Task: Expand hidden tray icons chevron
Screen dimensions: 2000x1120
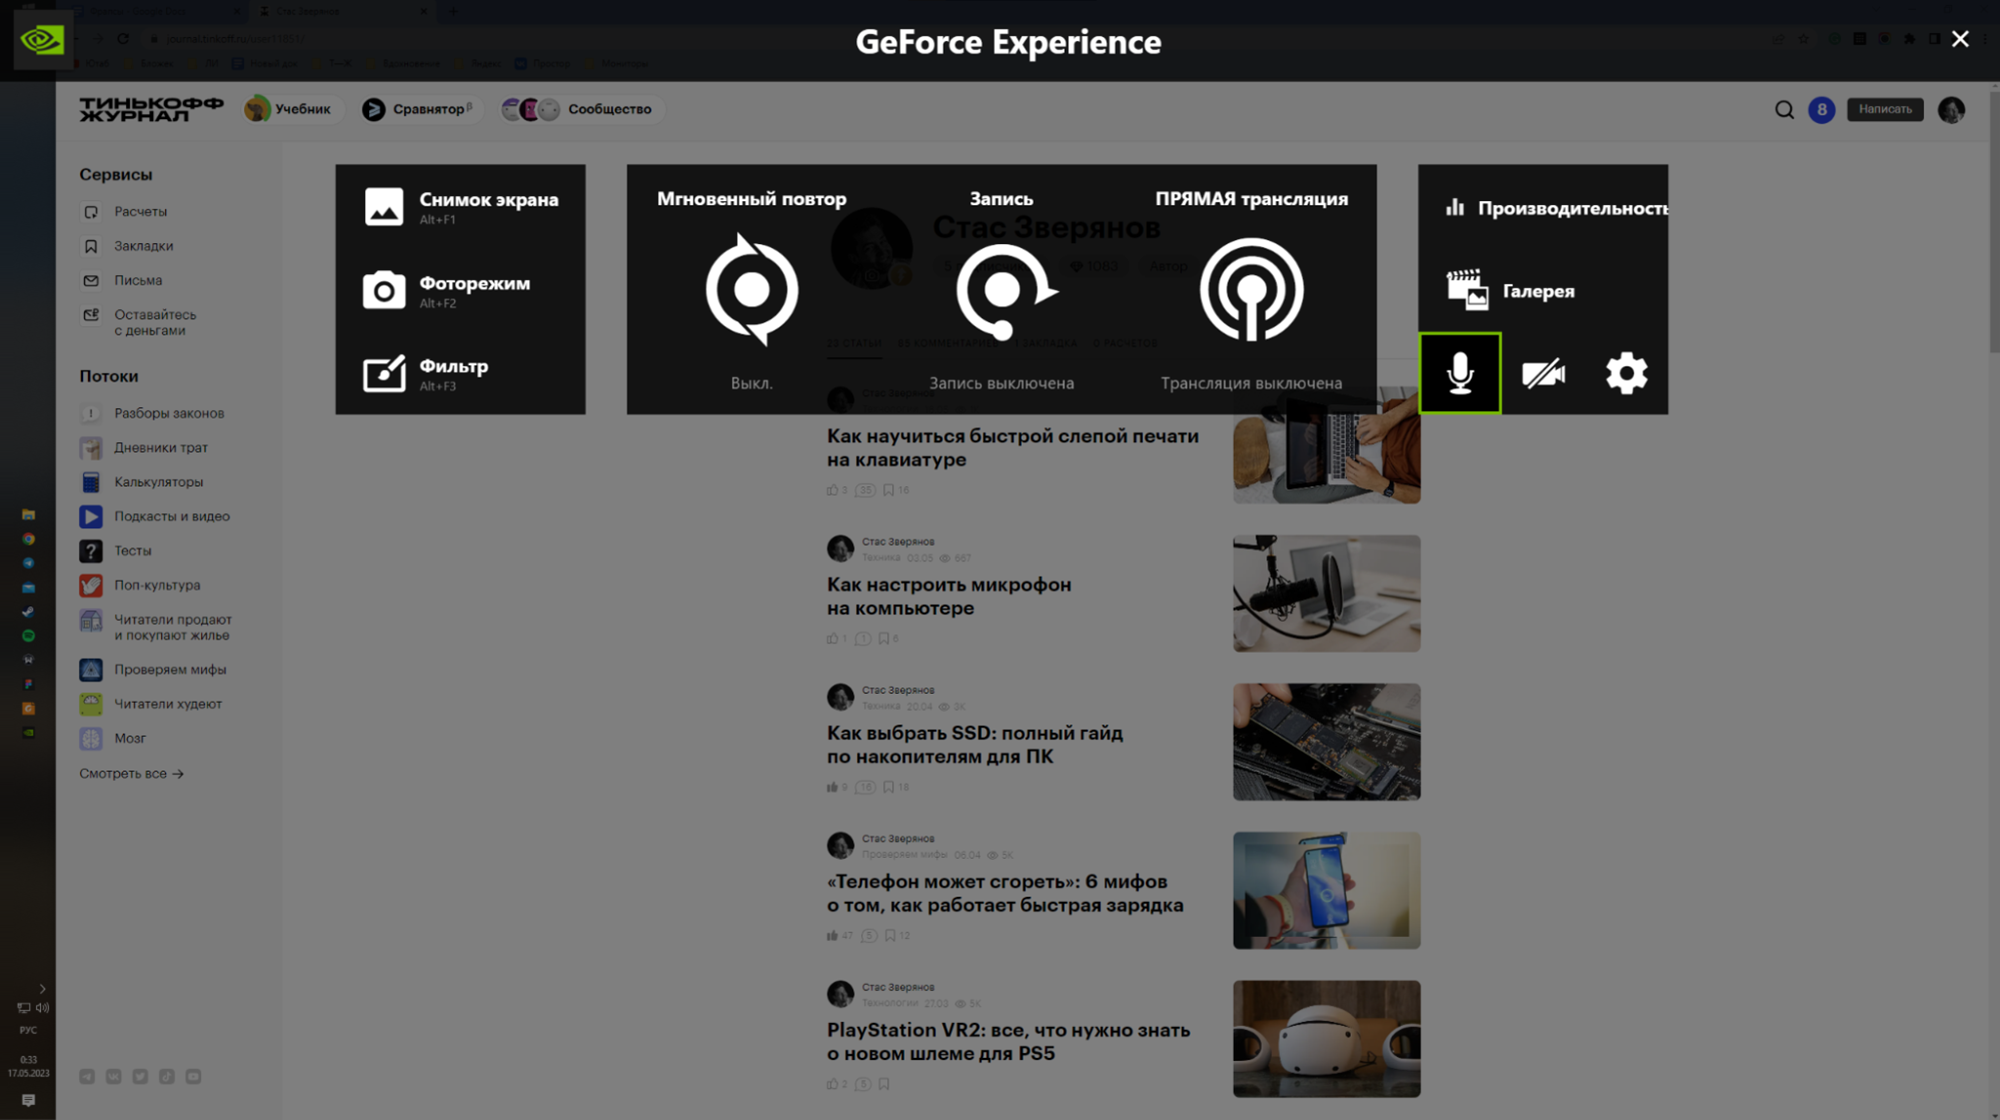Action: pyautogui.click(x=42, y=988)
